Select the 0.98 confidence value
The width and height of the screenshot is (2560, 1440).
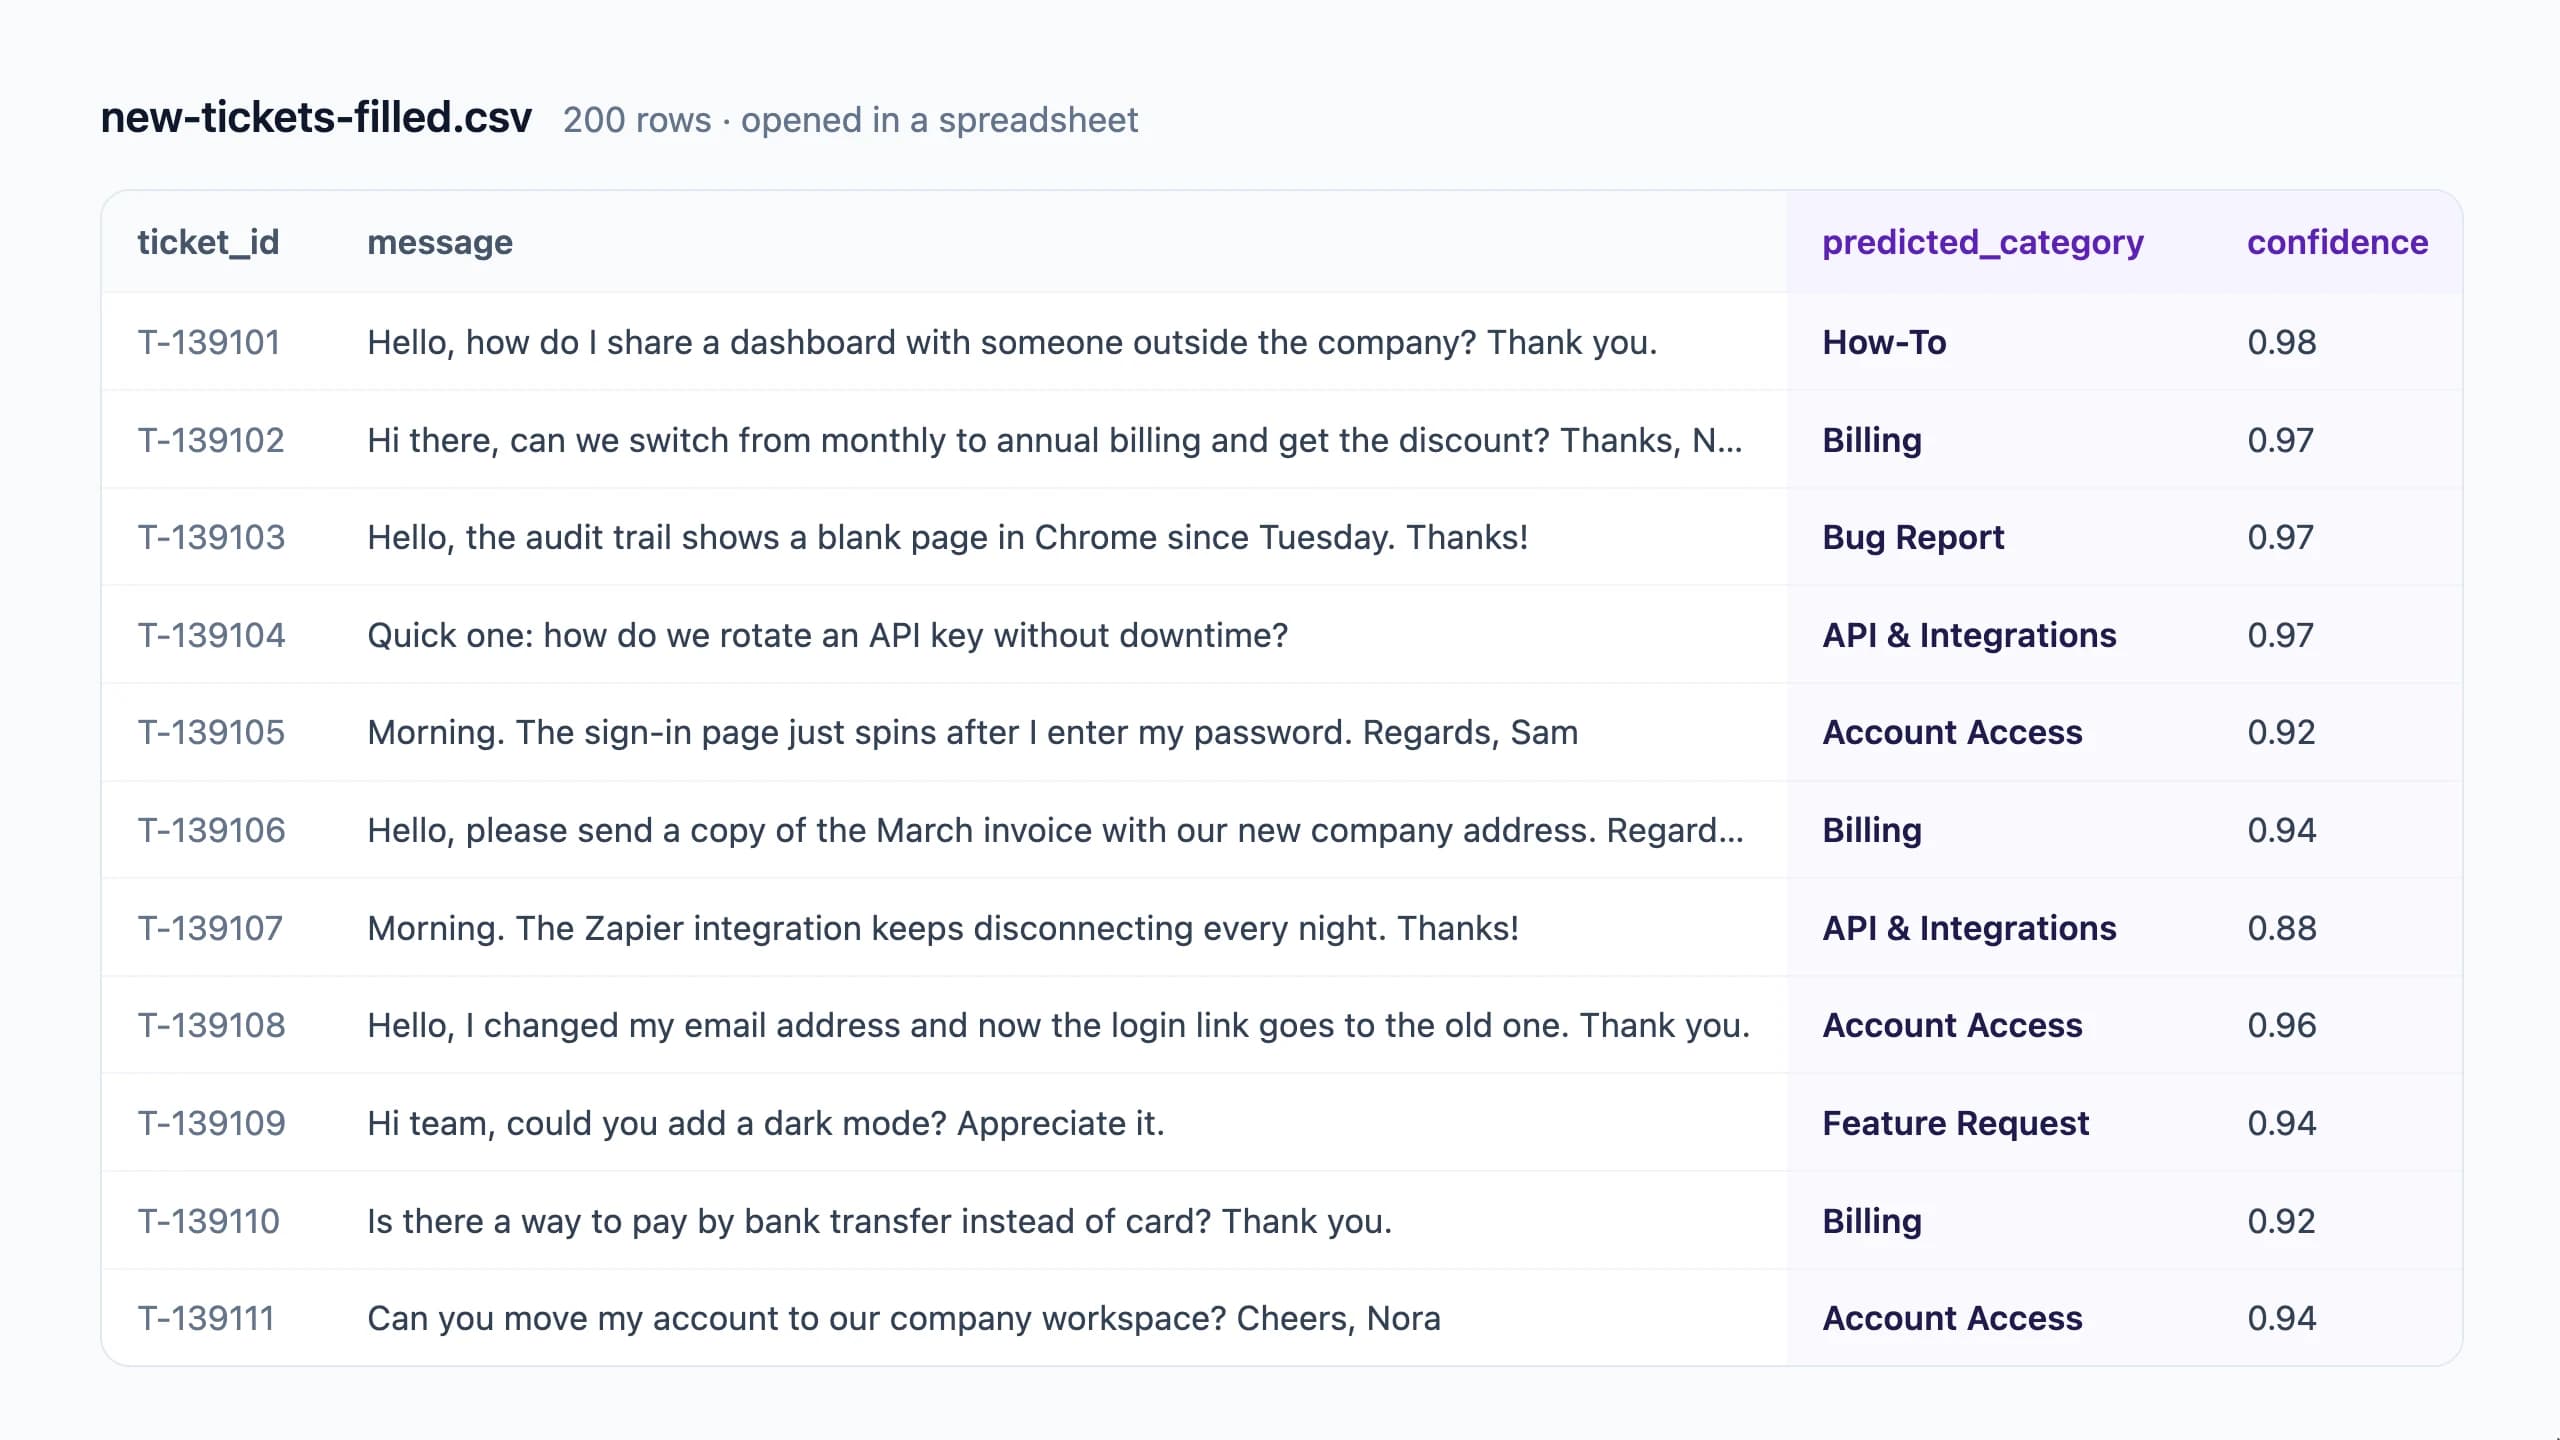tap(2281, 342)
